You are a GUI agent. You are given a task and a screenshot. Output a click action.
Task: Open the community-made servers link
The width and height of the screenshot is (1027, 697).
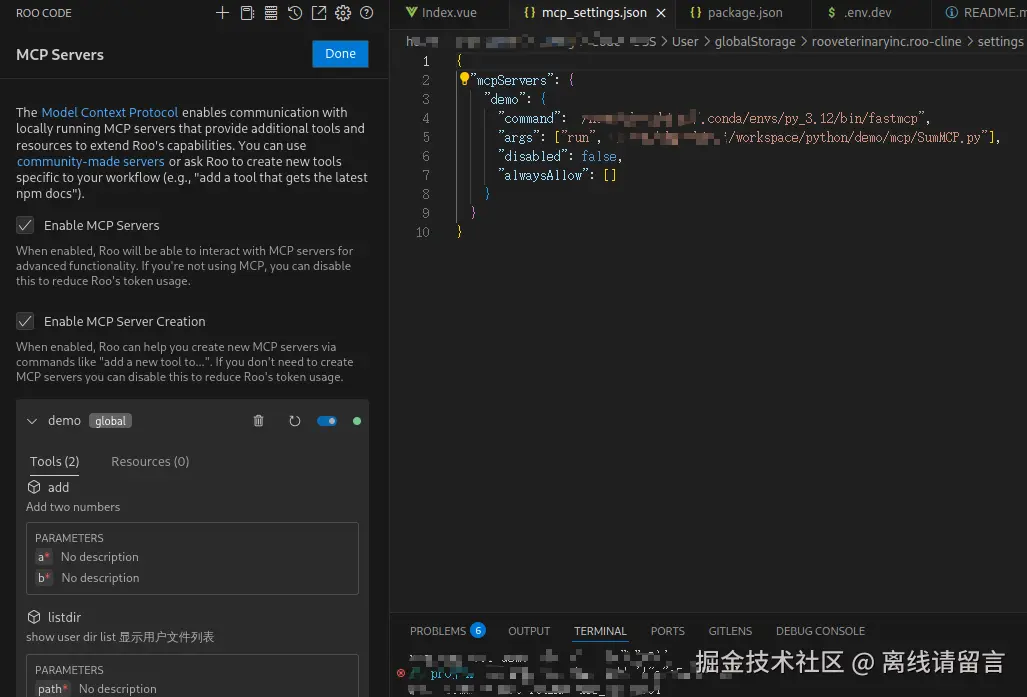click(90, 161)
